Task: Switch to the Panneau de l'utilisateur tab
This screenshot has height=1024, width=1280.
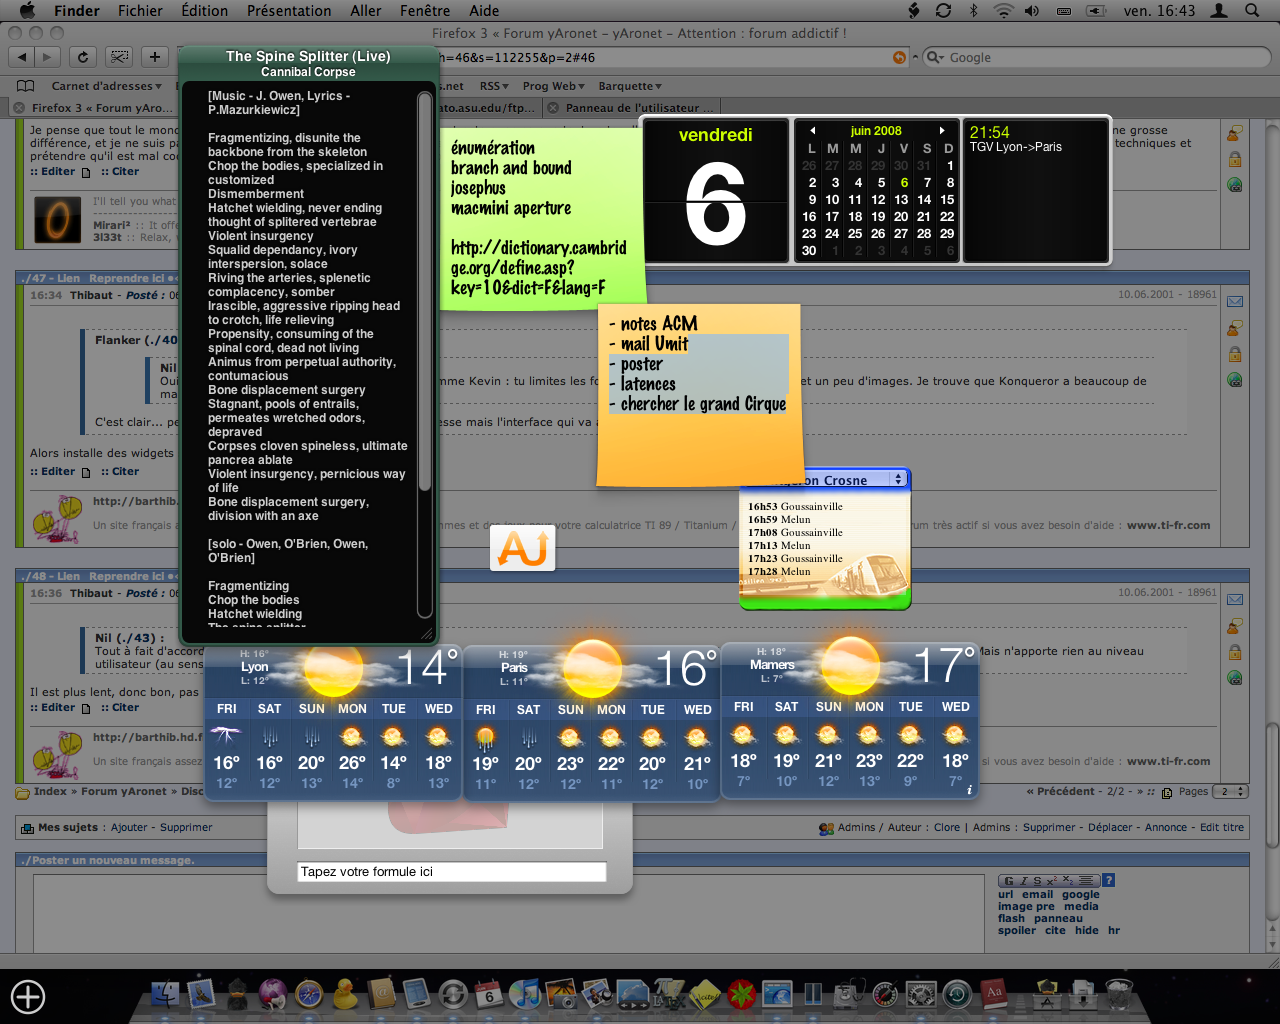Action: [x=638, y=108]
